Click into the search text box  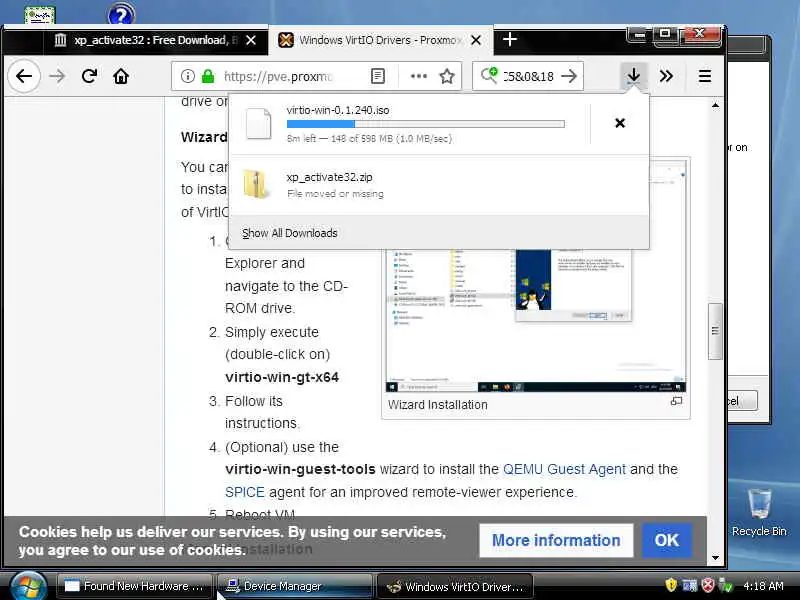point(528,77)
